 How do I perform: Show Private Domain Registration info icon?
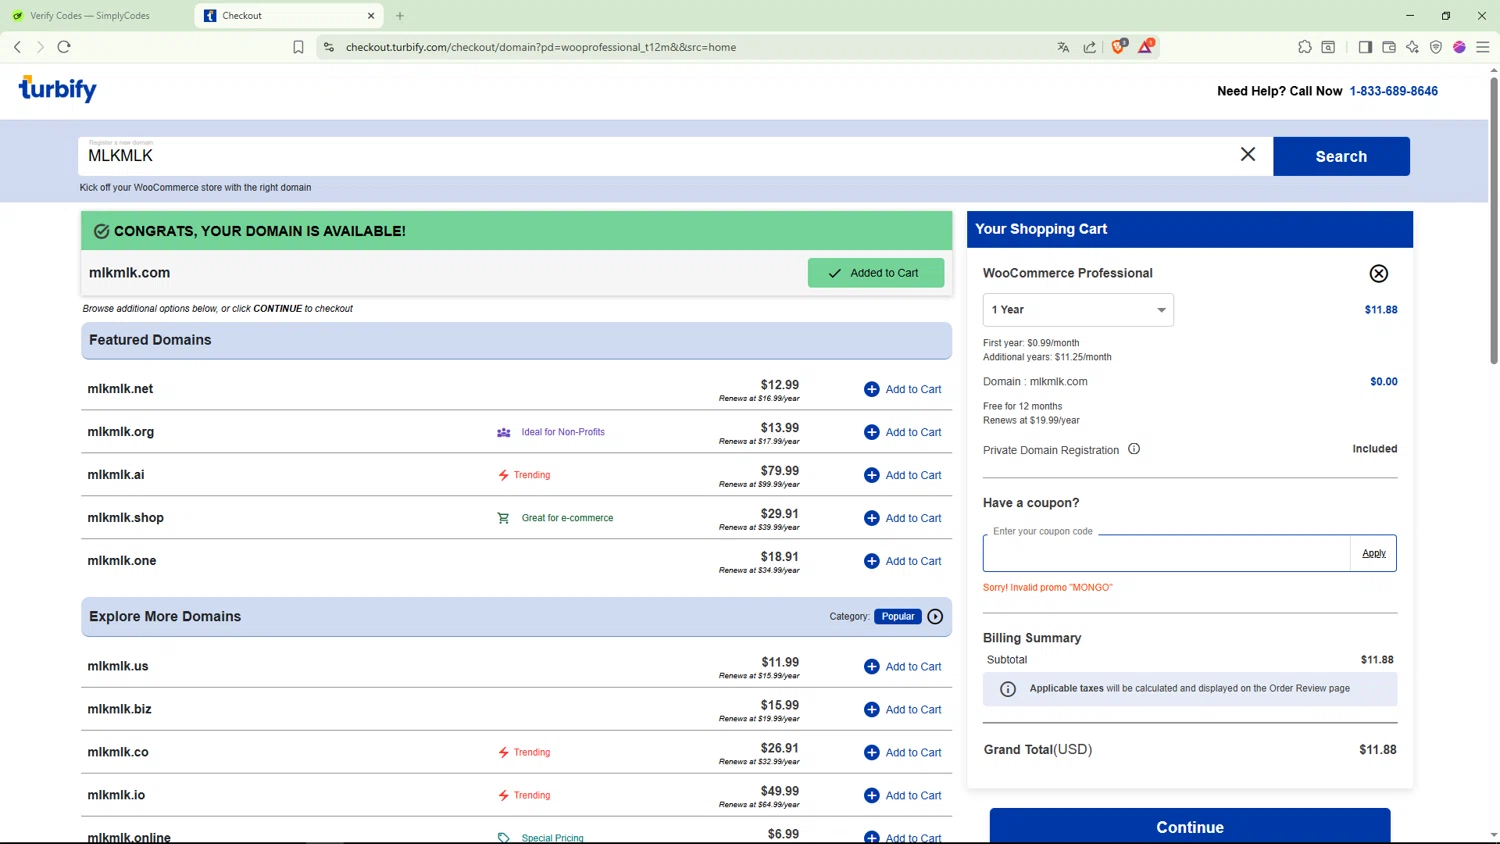tap(1134, 449)
